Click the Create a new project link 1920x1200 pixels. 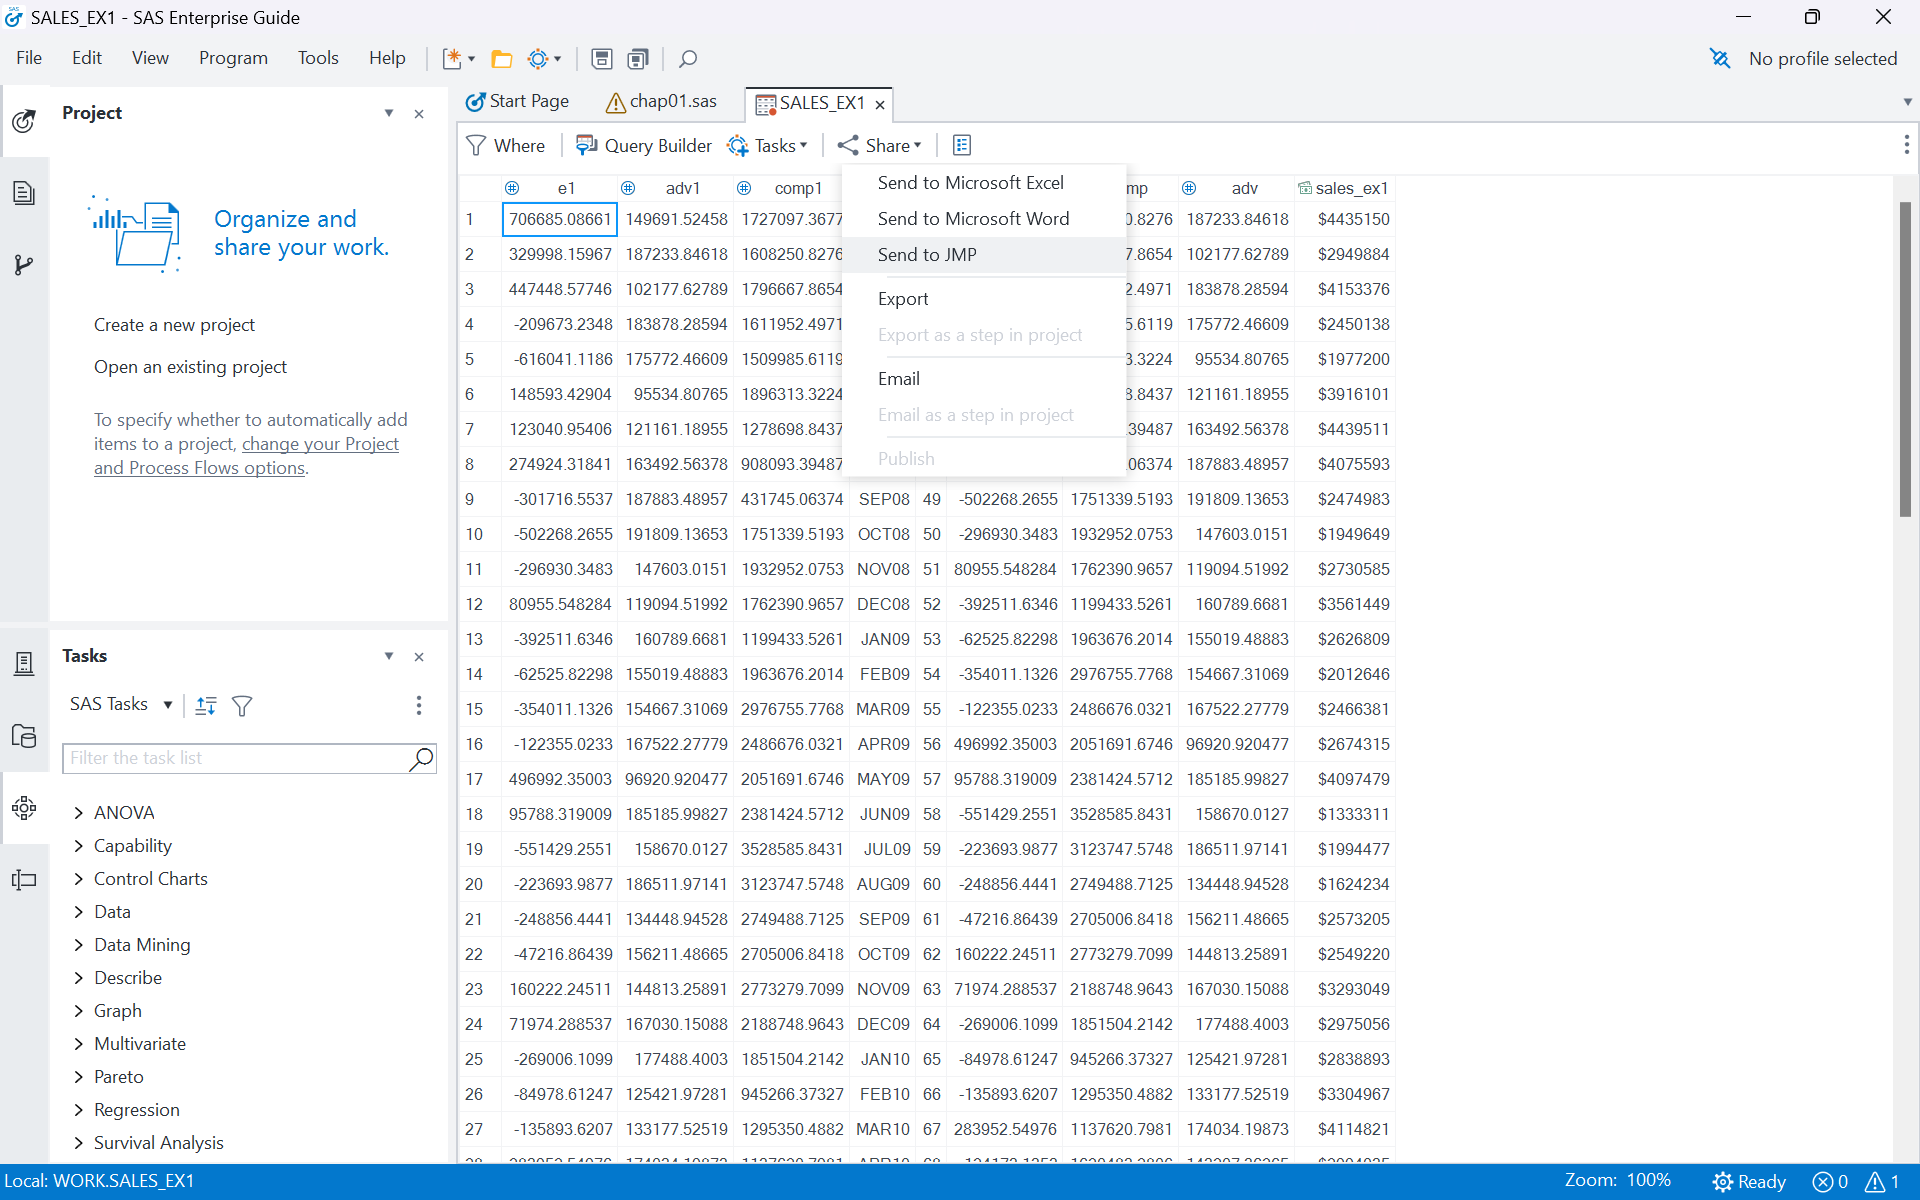[174, 324]
